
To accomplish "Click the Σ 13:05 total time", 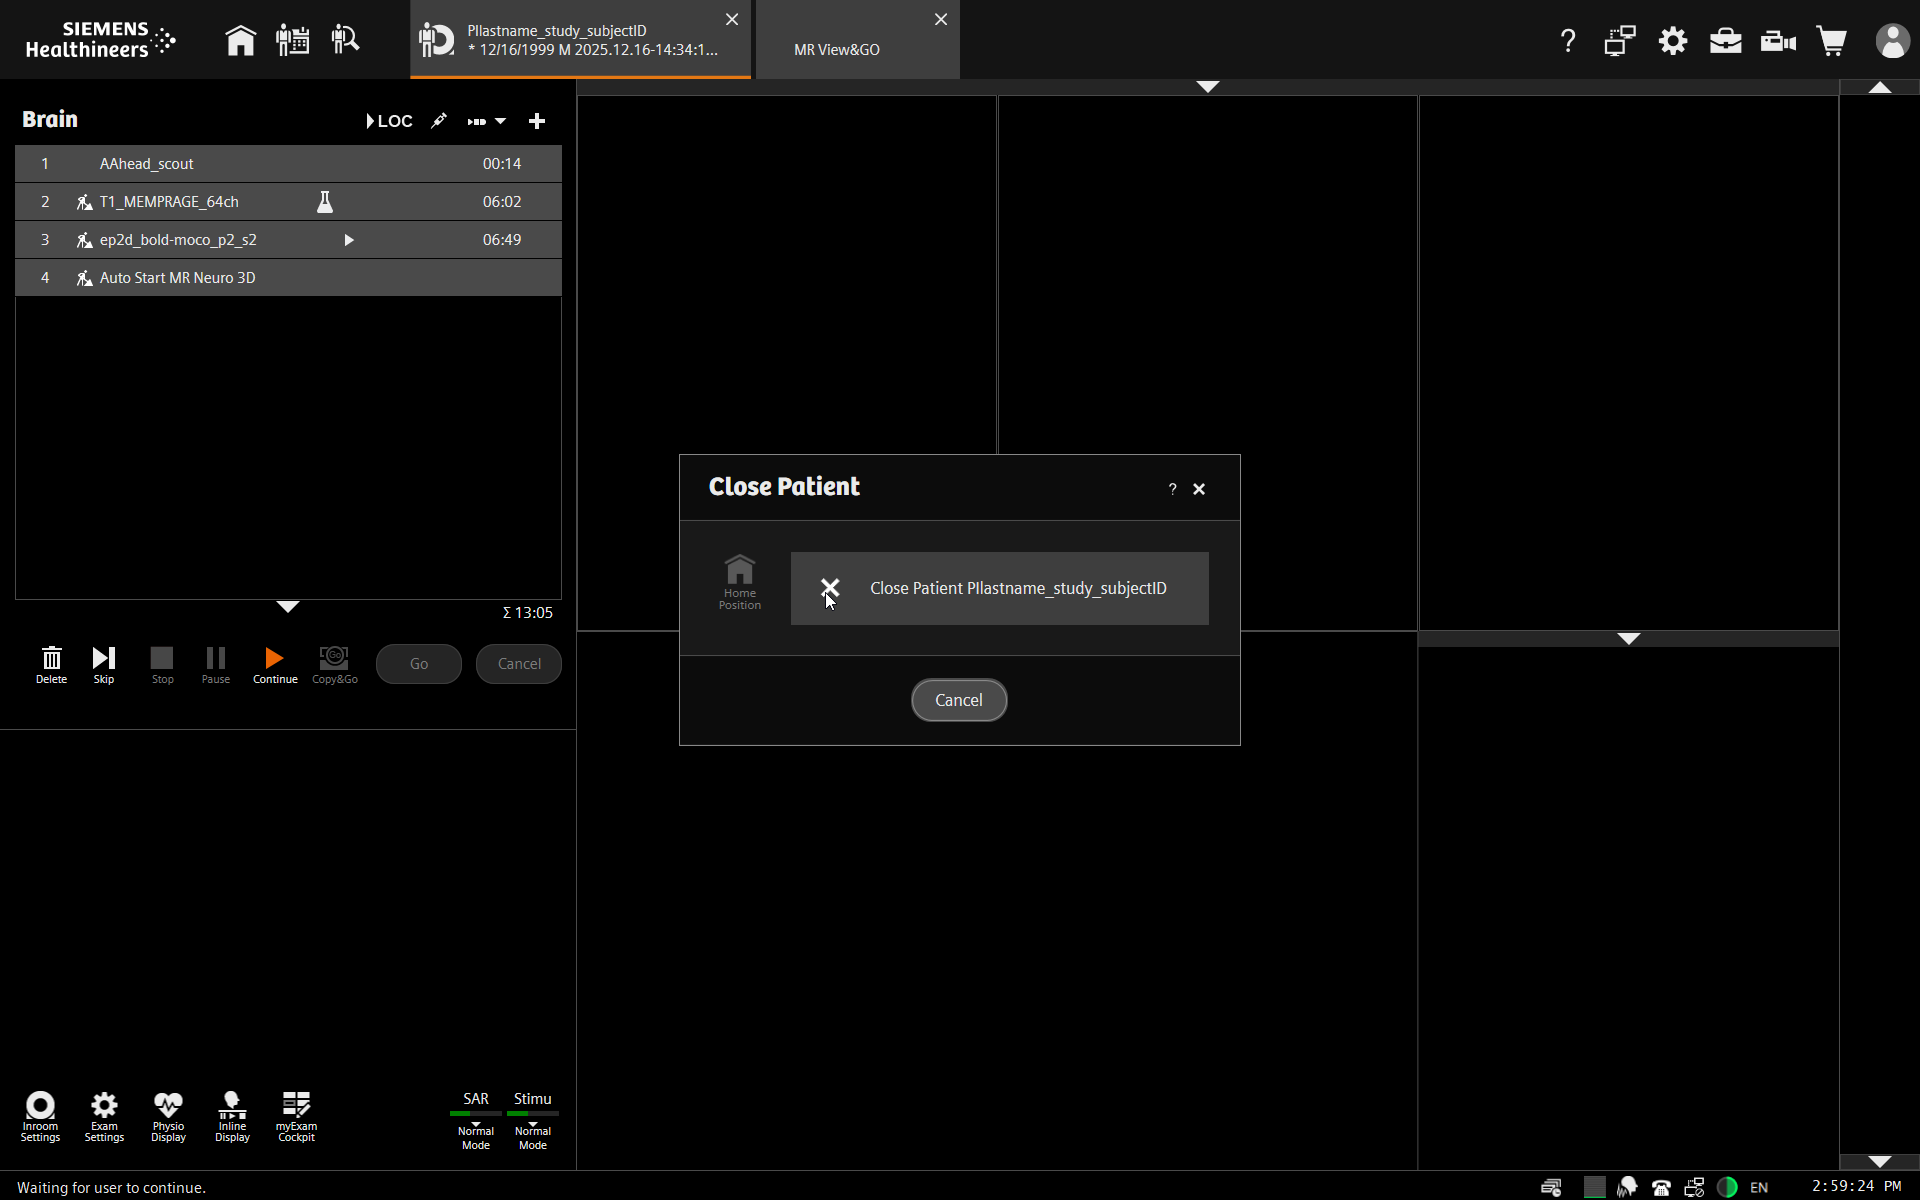I will click(527, 612).
